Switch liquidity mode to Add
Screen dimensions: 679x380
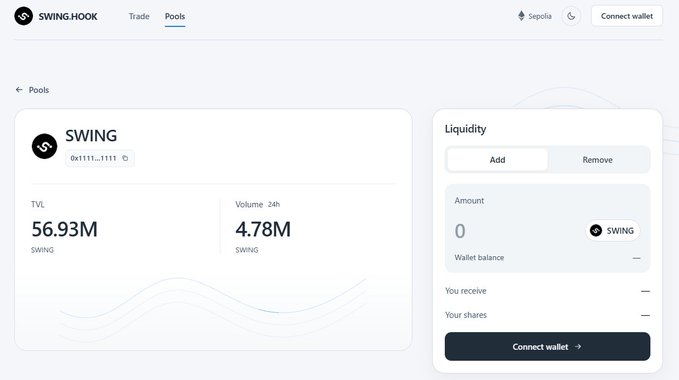[498, 160]
